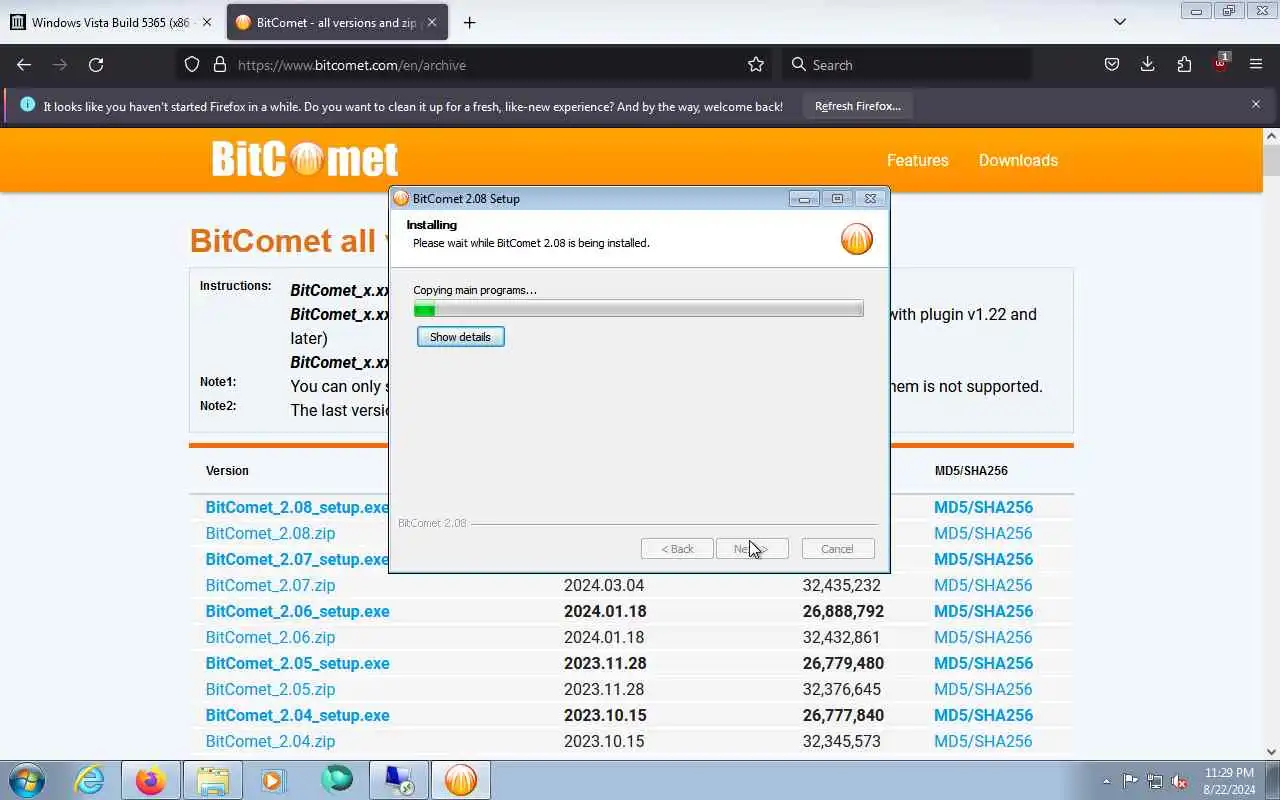Download BitComet_2.04.zip
The height and width of the screenshot is (800, 1280).
point(270,741)
